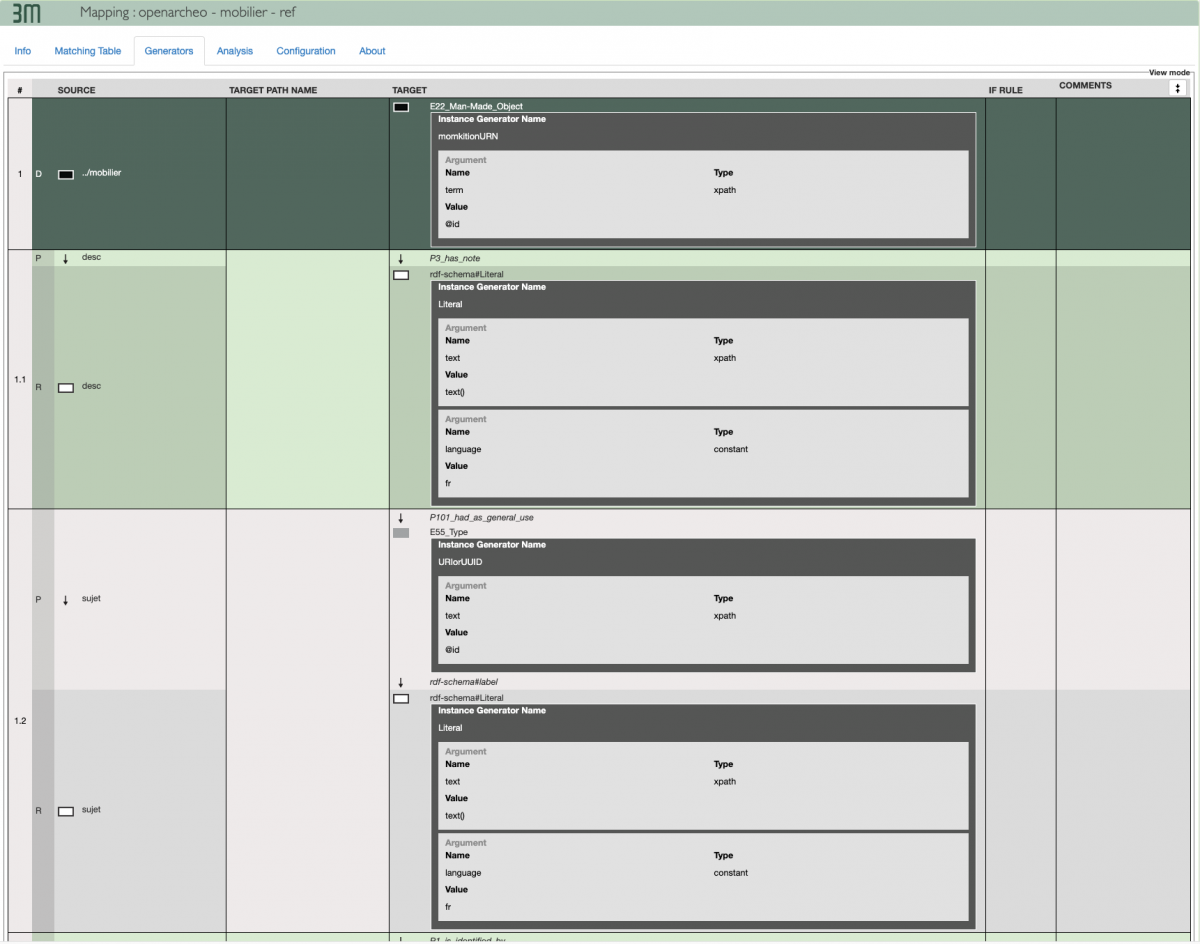Viewport: 1200px width, 944px height.
Task: Click the black E22_Man-Made_Object entity icon
Action: pyautogui.click(x=401, y=107)
